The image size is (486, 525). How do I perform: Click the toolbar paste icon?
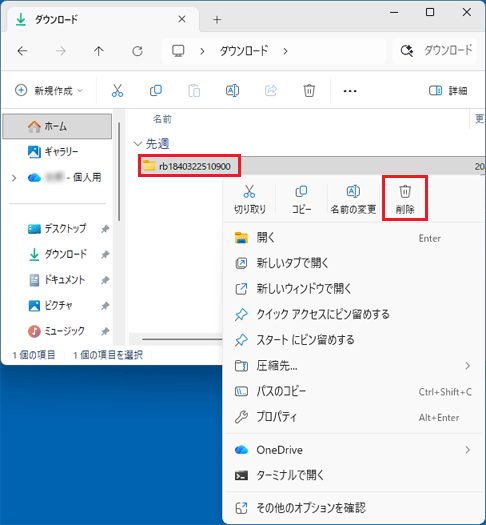(x=194, y=91)
